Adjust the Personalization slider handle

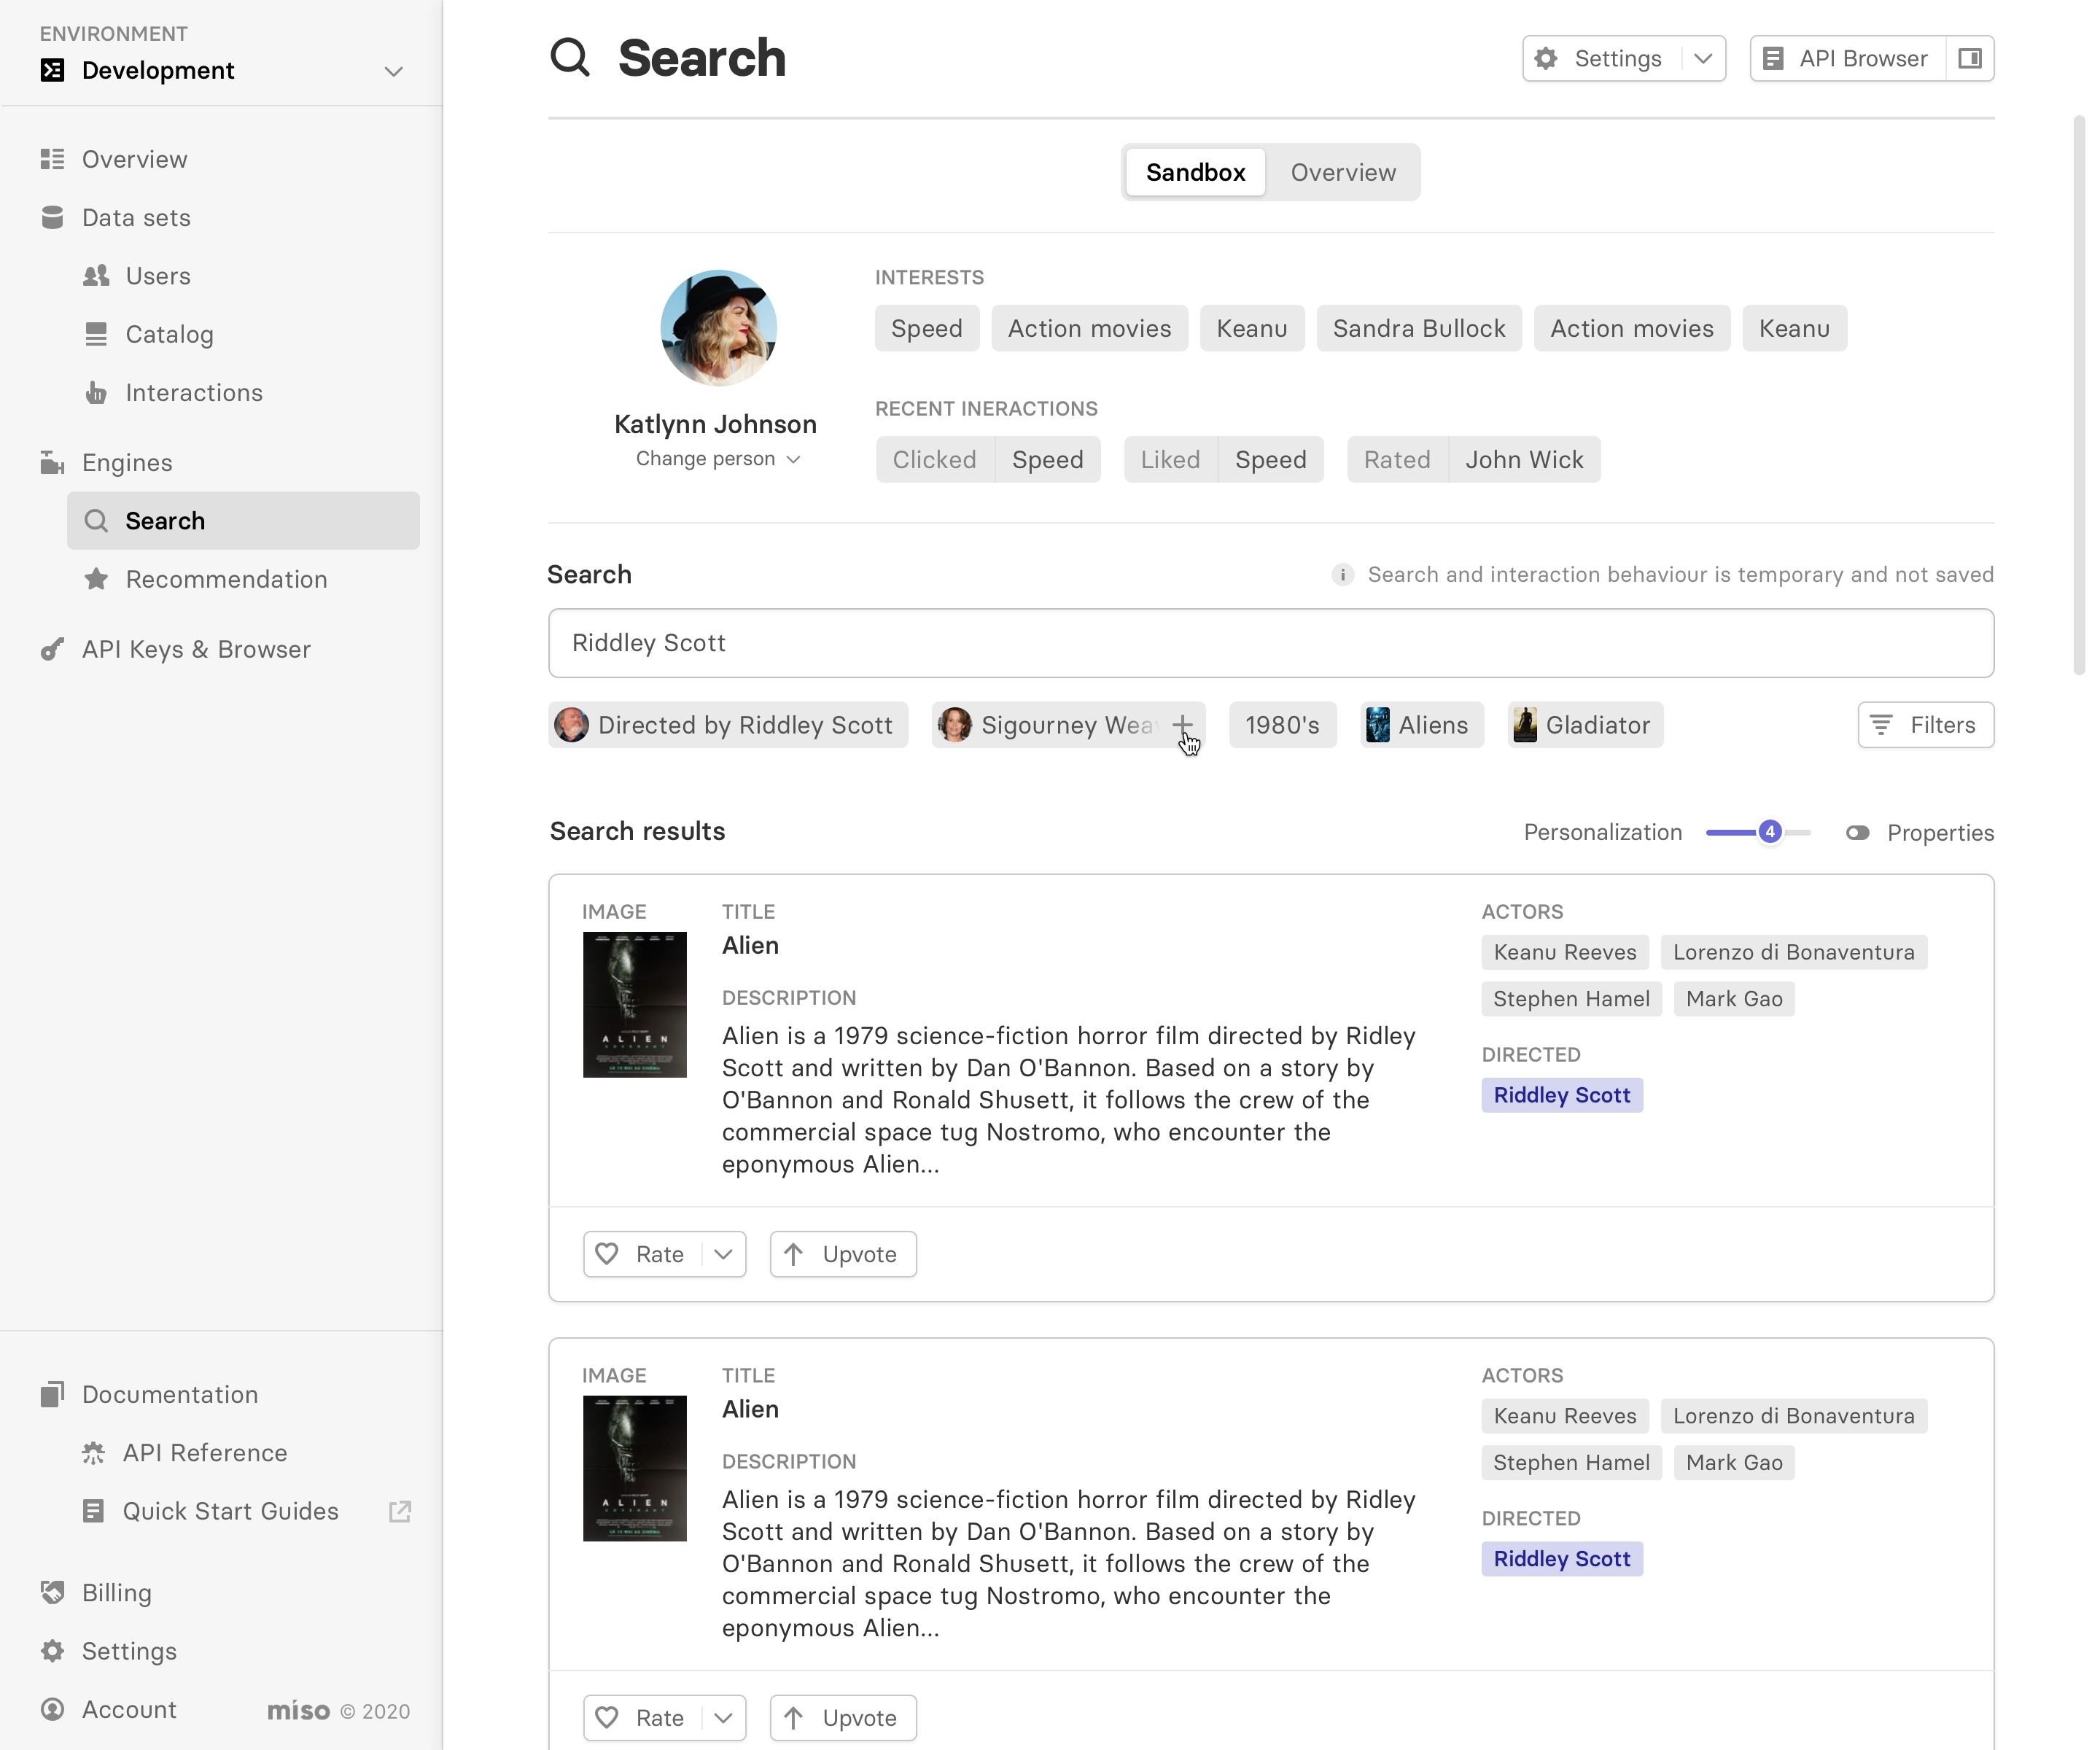(1769, 832)
